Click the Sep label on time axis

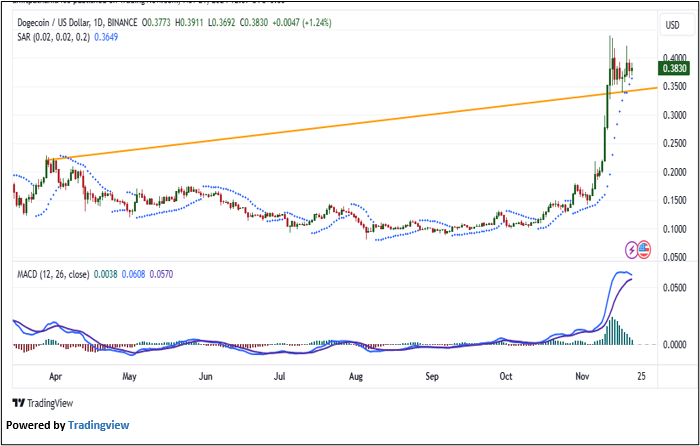(432, 377)
